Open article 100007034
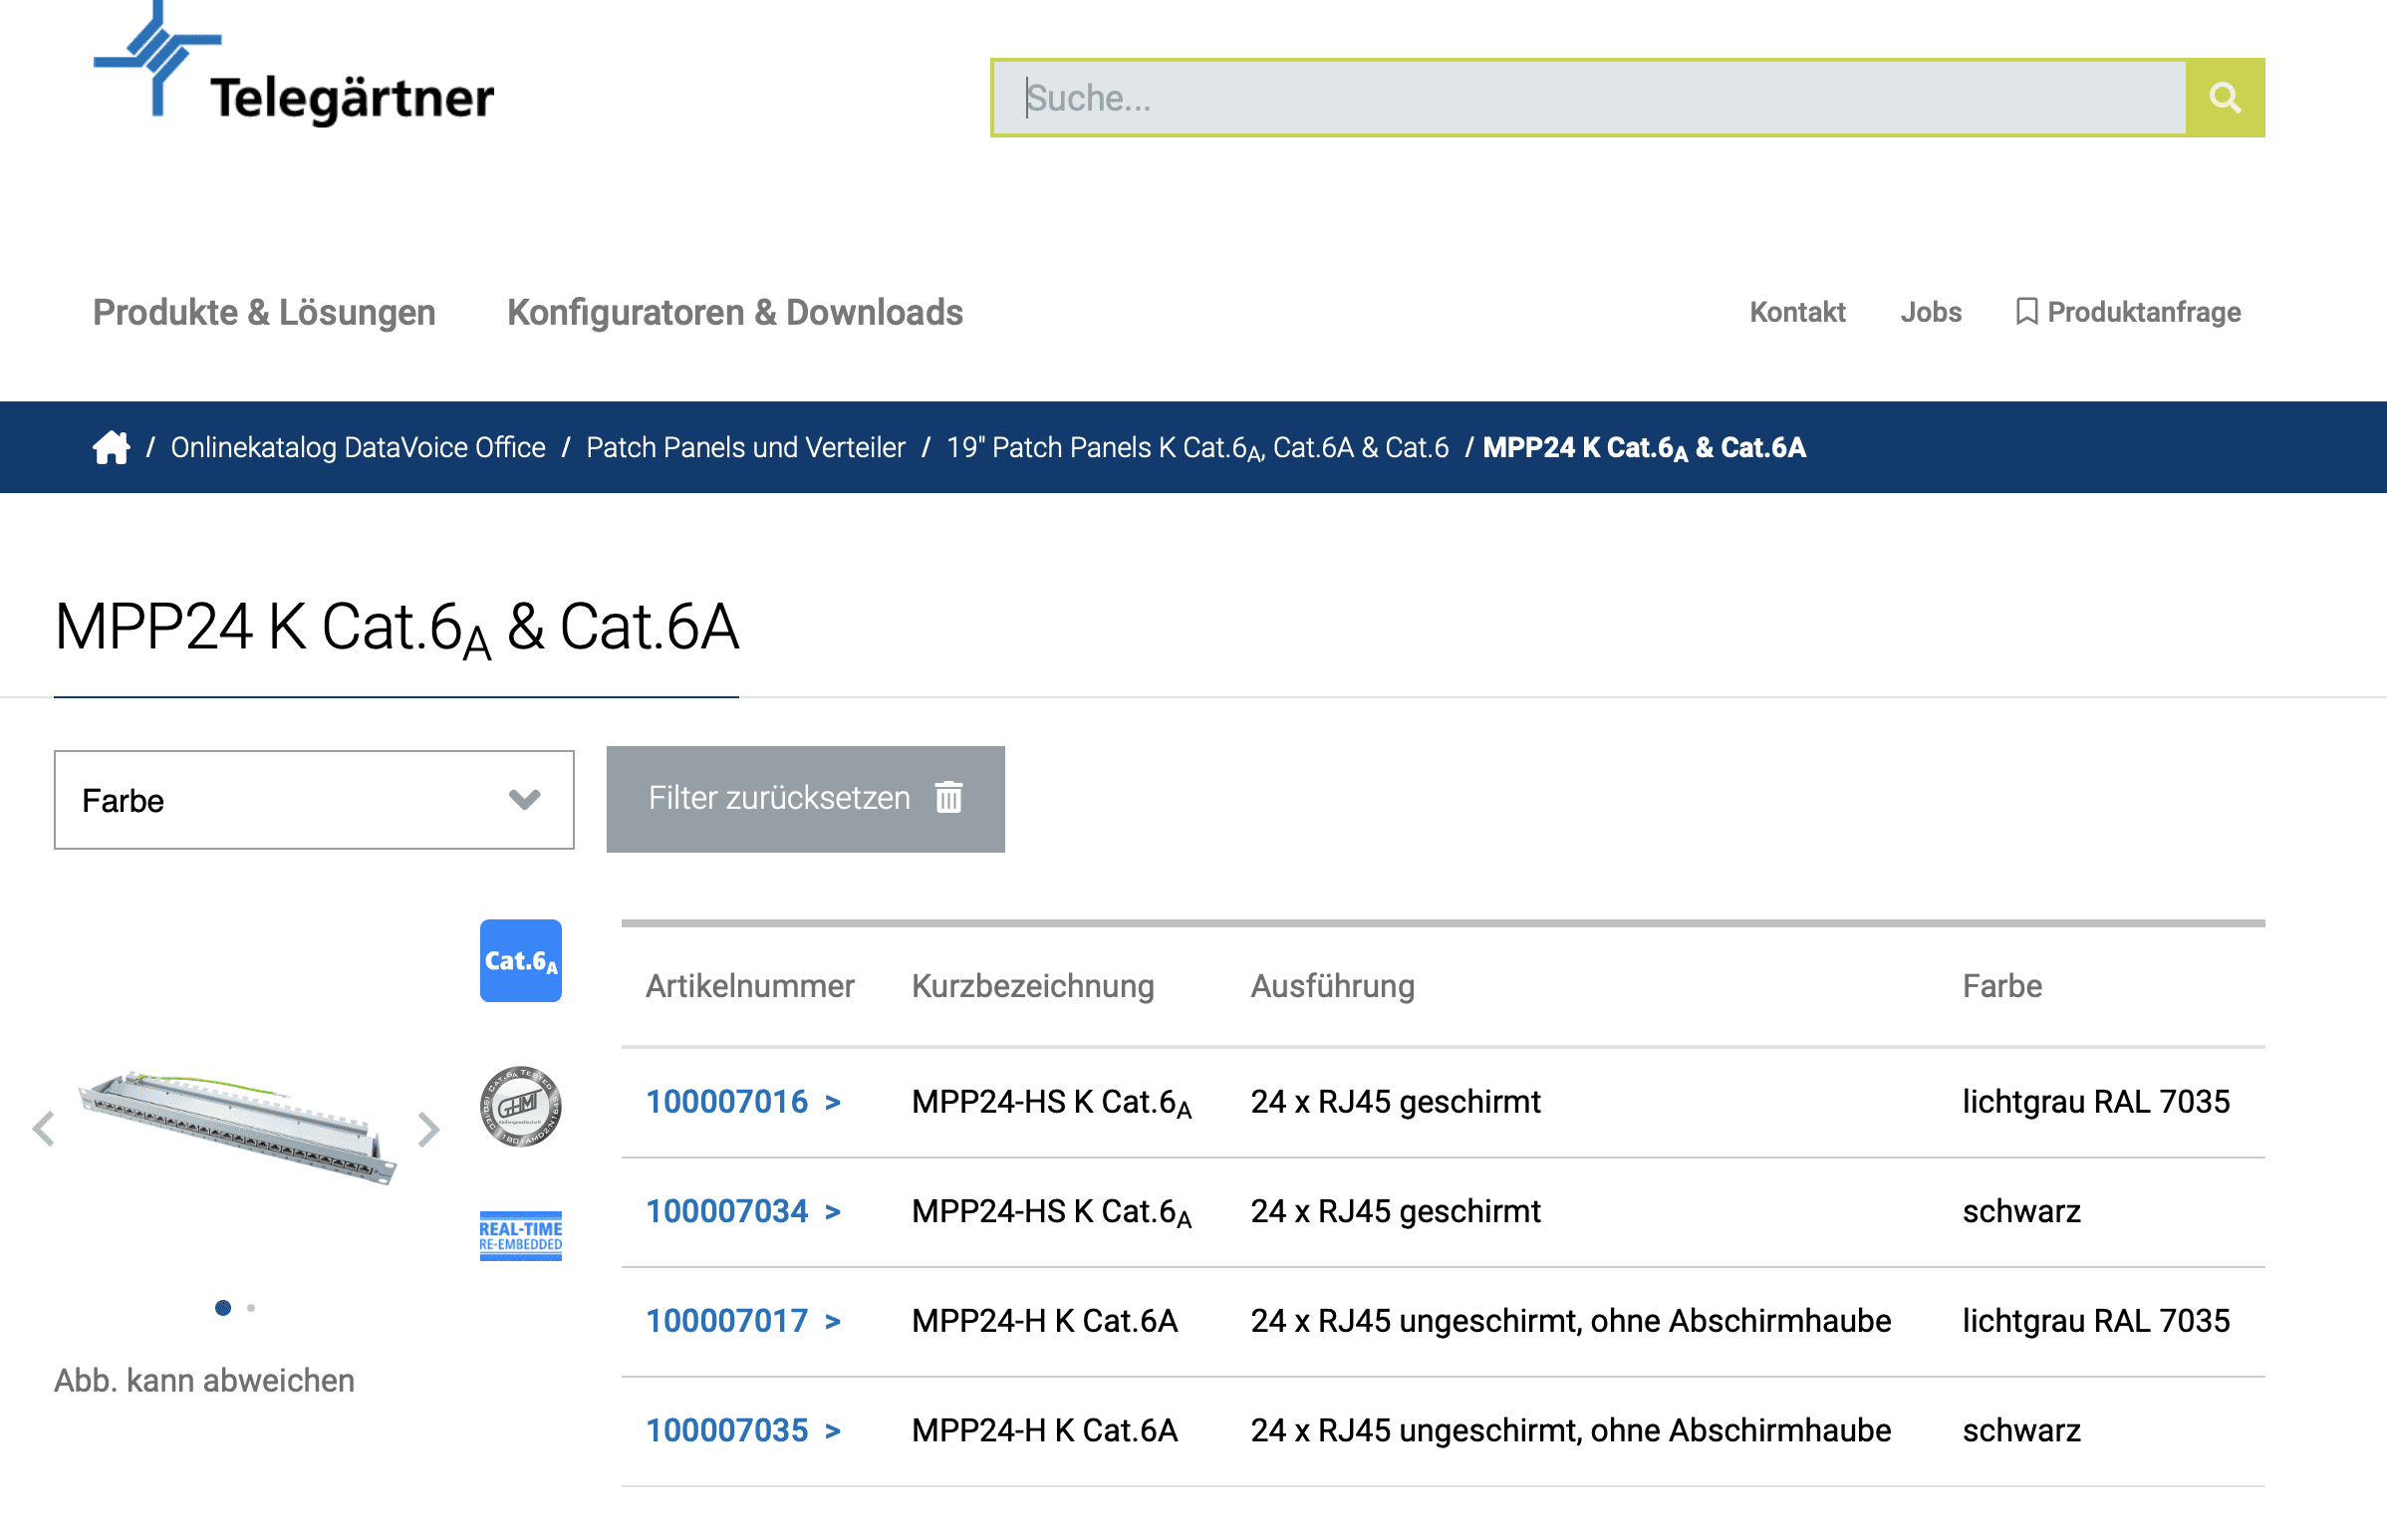Image resolution: width=2387 pixels, height=1540 pixels. [x=743, y=1211]
